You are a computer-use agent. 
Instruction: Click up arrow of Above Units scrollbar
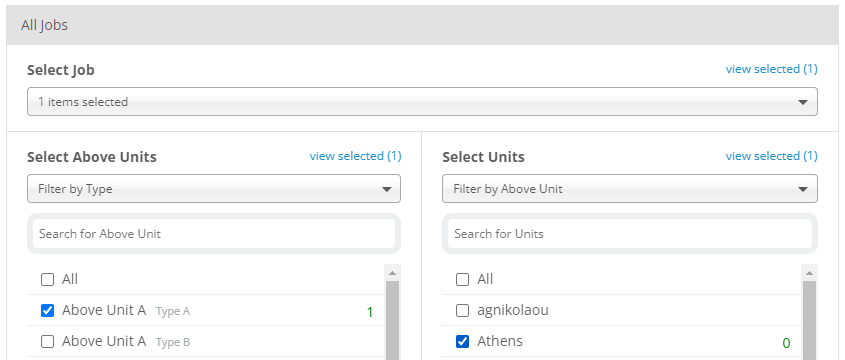(392, 273)
